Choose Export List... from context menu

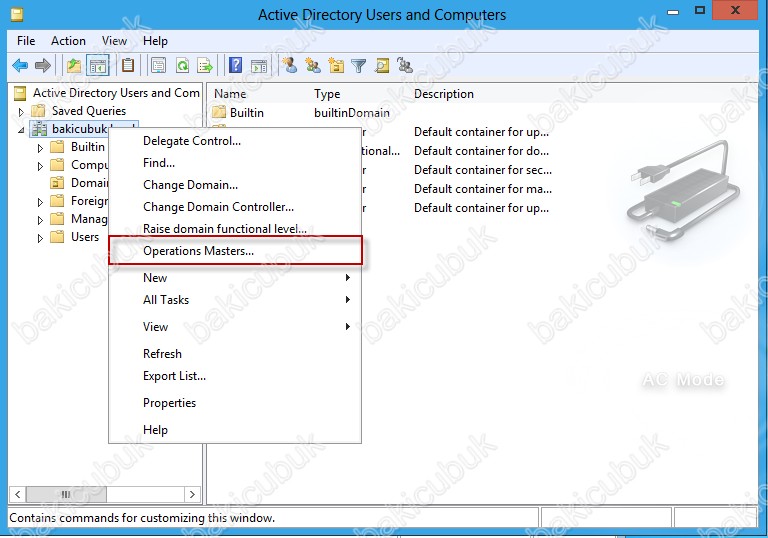[x=235, y=376]
